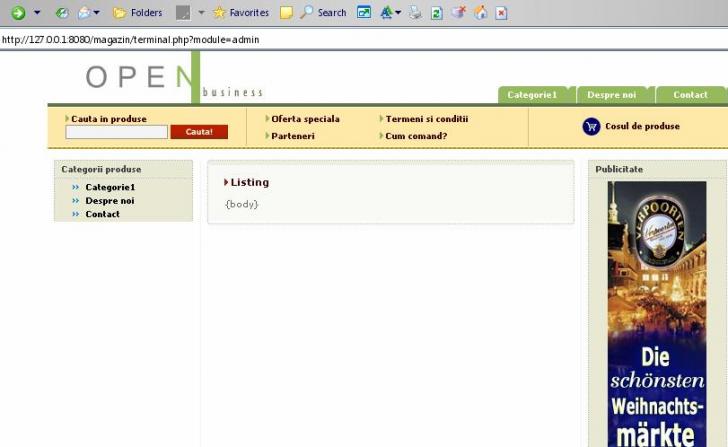
Task: Select the Contact tab at top
Action: (690, 95)
